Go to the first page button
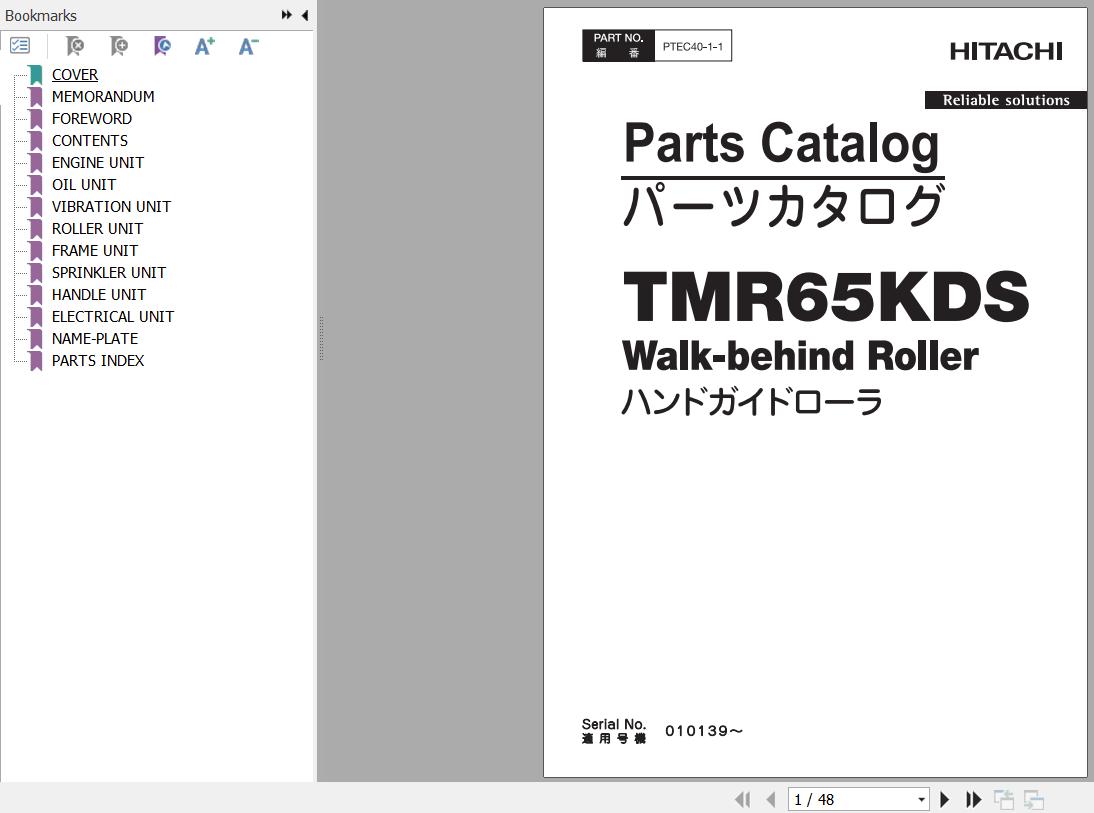The image size is (1094, 813). pos(742,799)
